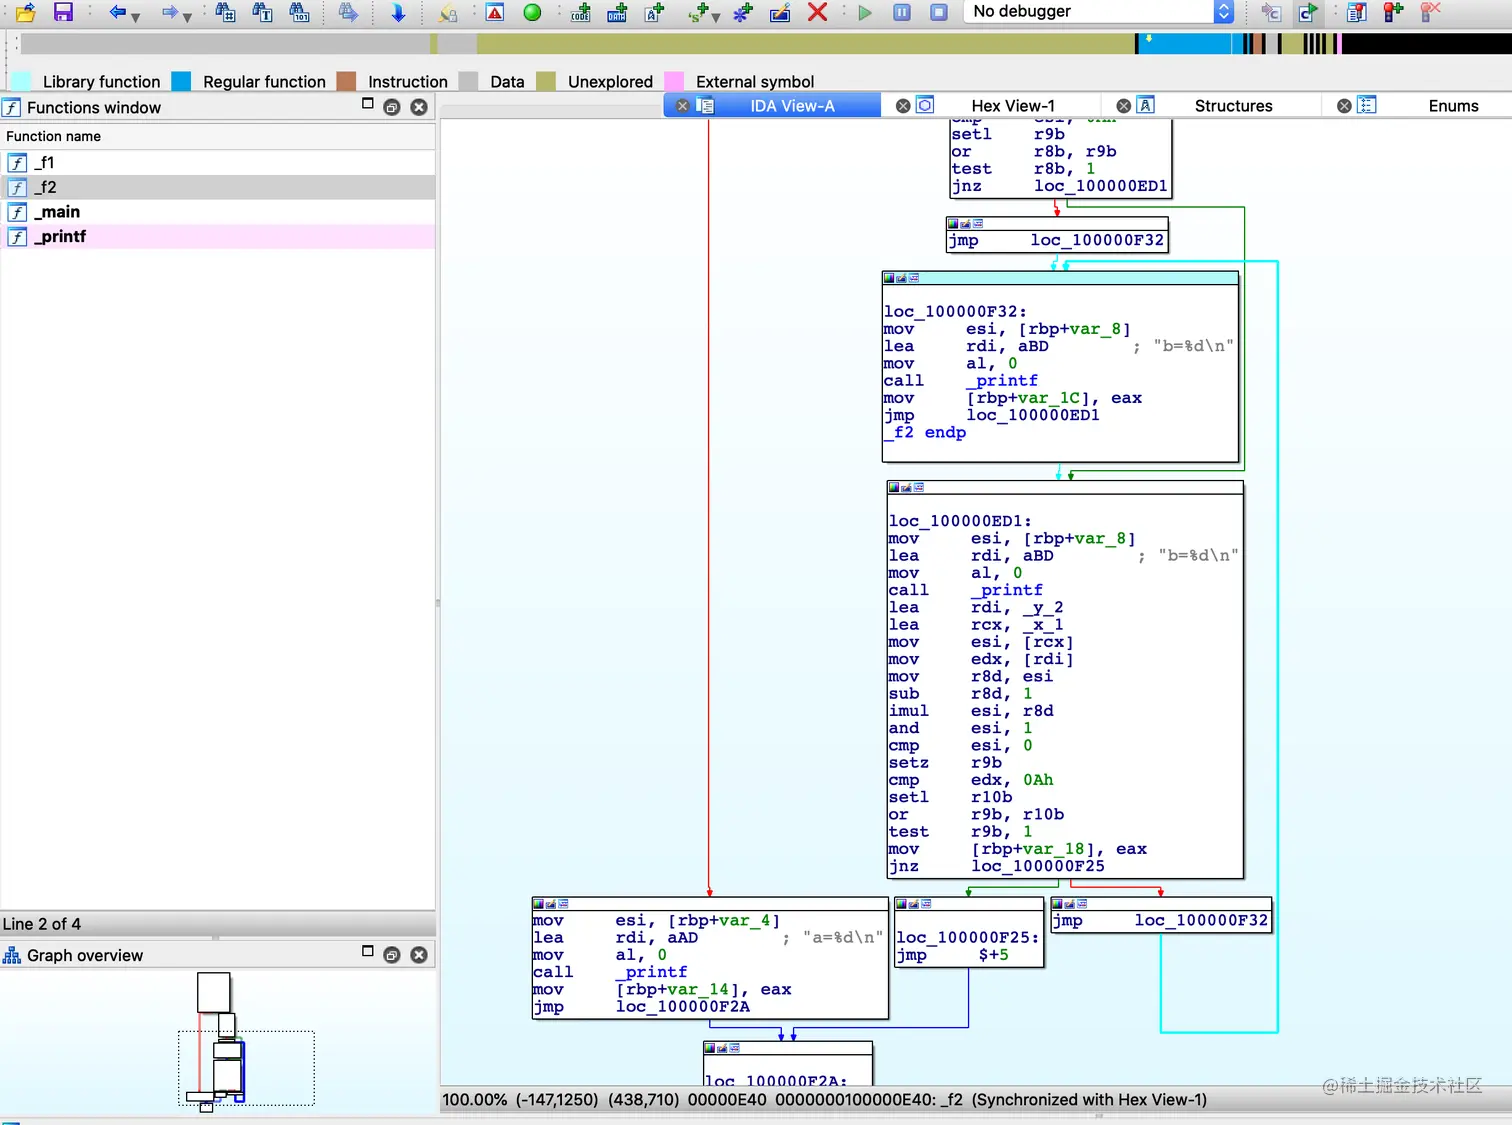This screenshot has height=1125, width=1512.
Task: Open the dropdown beside the 's' icon
Action: pyautogui.click(x=716, y=17)
